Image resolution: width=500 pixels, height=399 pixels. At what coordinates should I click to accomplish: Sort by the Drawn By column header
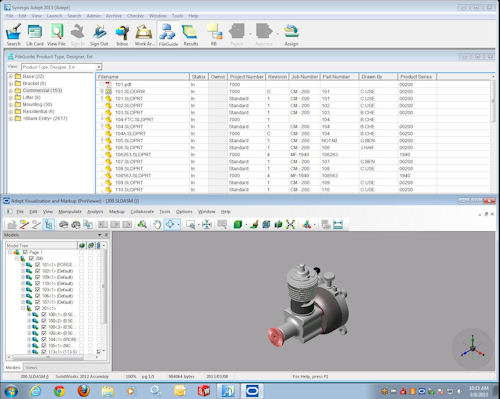click(378, 77)
